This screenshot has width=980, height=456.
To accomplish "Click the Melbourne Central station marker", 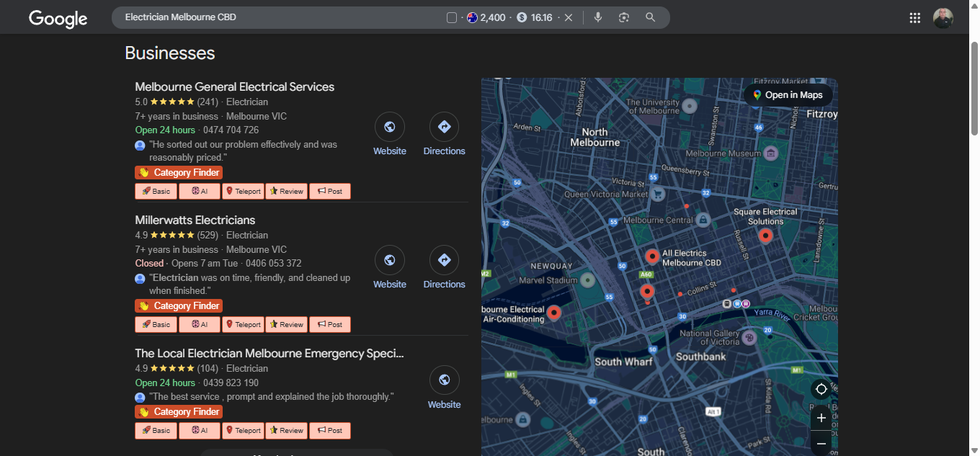I will tap(702, 220).
